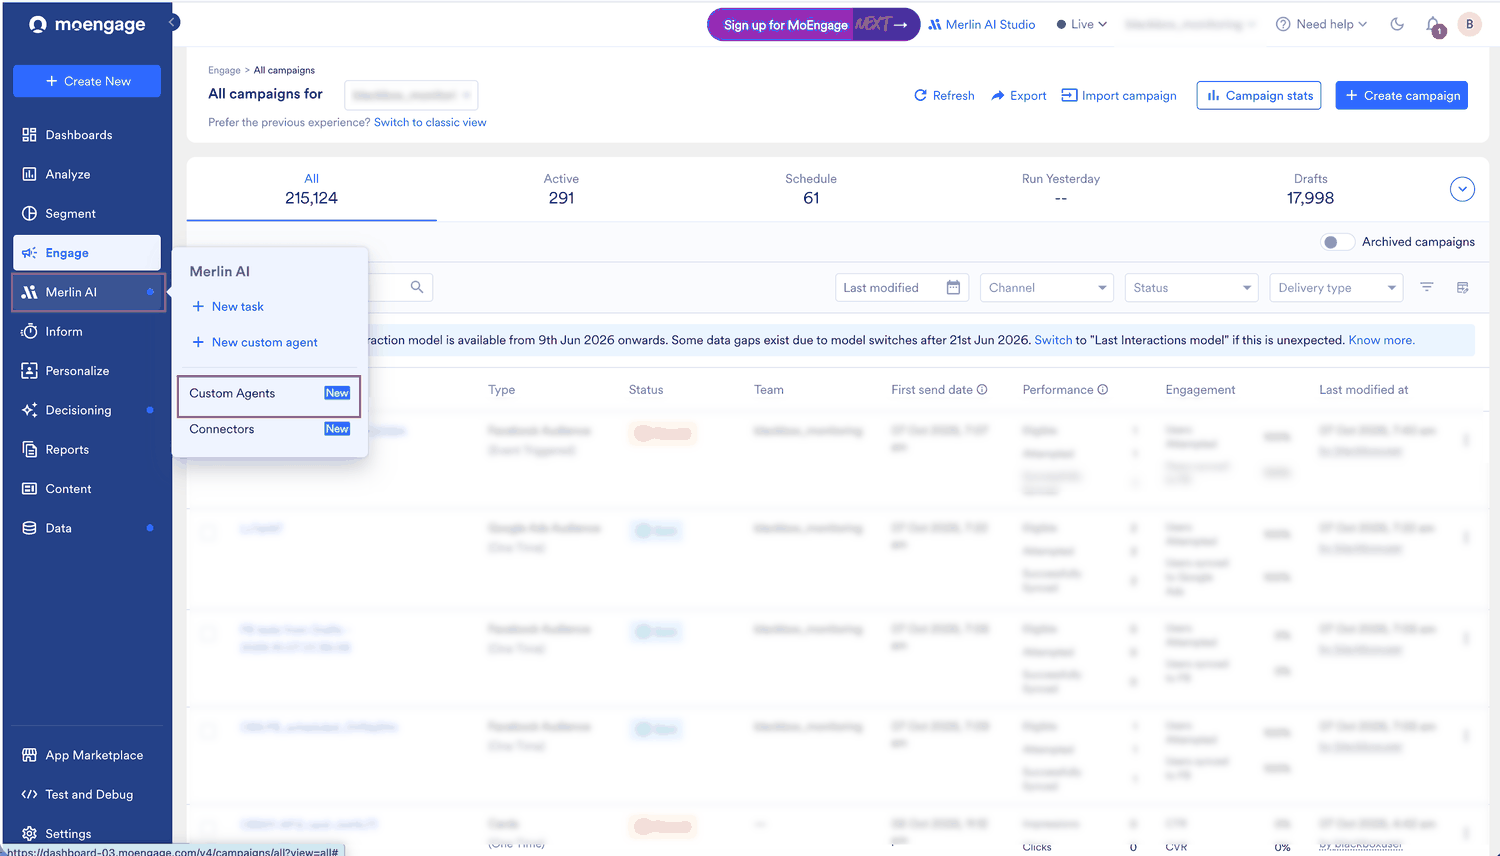Screen dimensions: 1500x856
Task: Expand the Live environment dropdown
Action: point(1082,24)
